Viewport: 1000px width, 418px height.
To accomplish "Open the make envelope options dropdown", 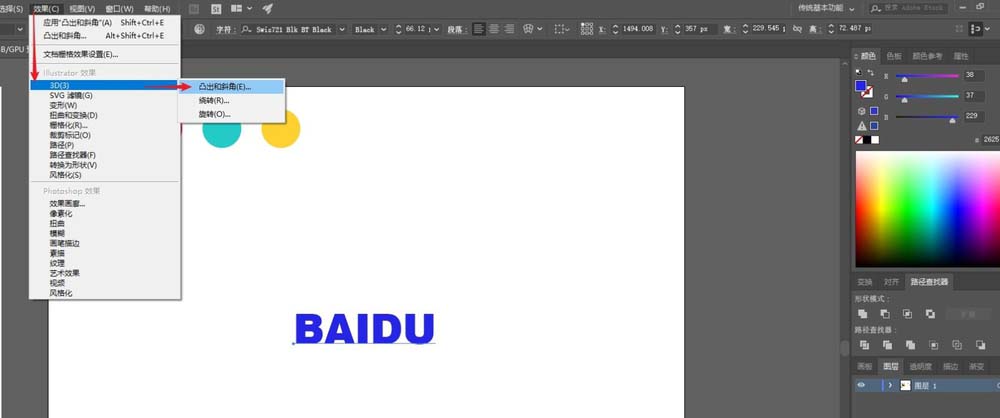I will coord(541,29).
